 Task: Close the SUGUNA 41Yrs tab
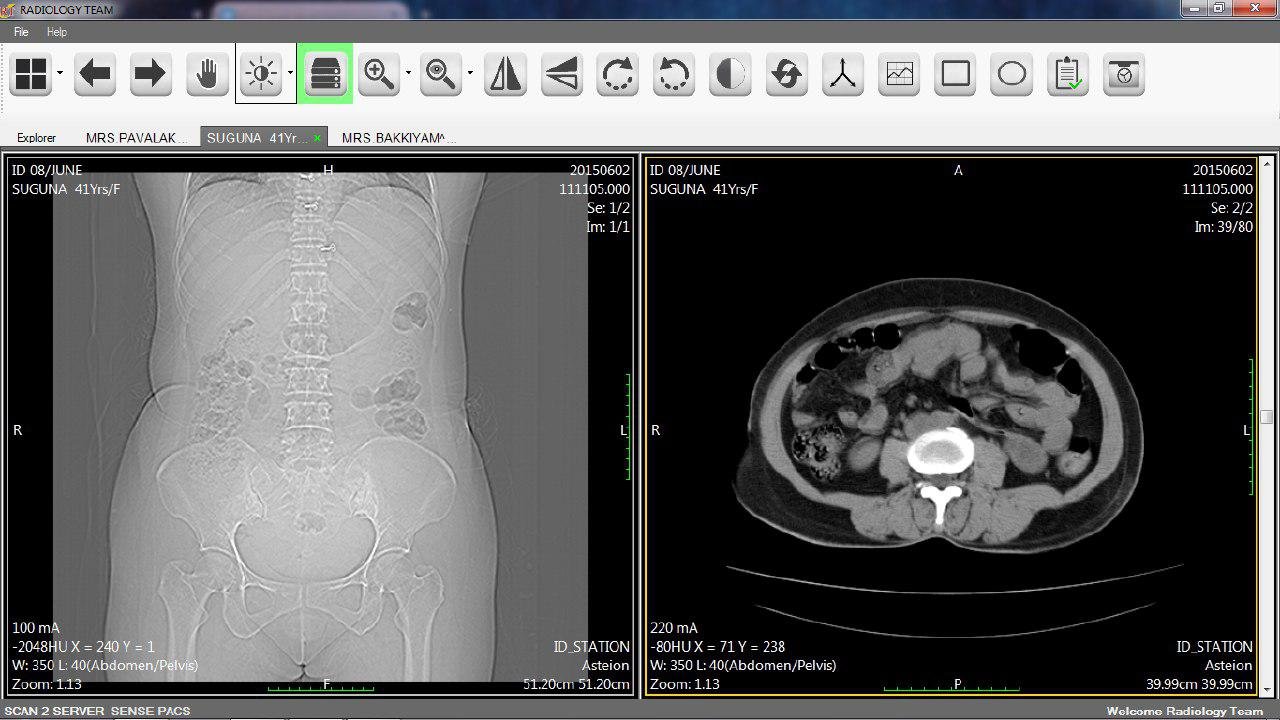click(317, 138)
